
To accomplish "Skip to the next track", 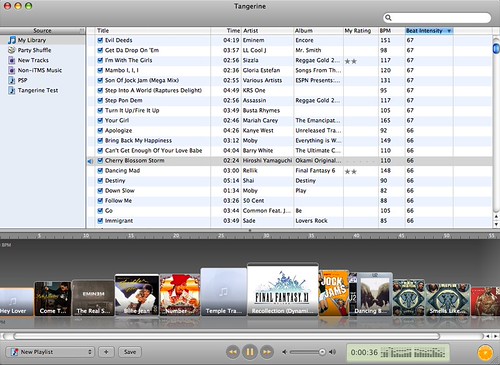I will (x=267, y=352).
